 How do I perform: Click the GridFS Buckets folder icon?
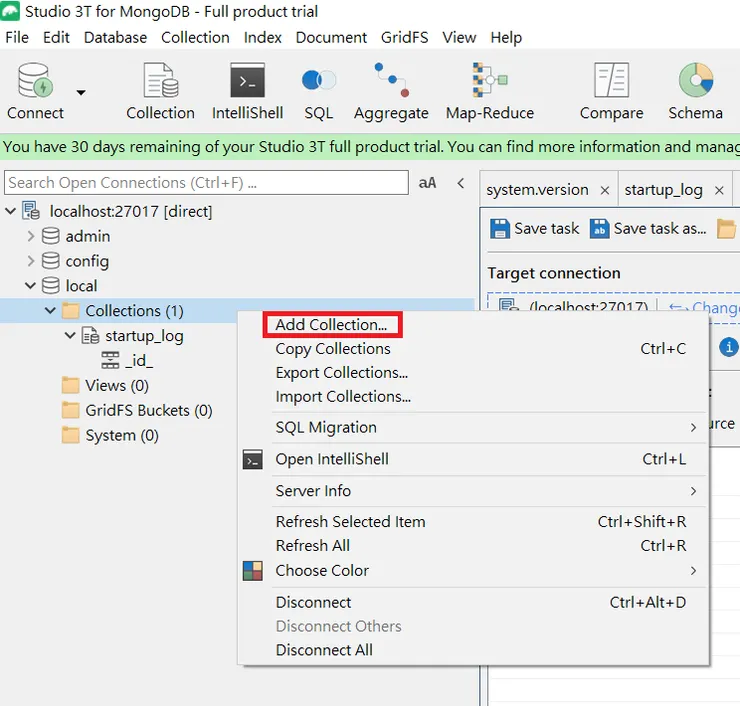[x=71, y=411]
